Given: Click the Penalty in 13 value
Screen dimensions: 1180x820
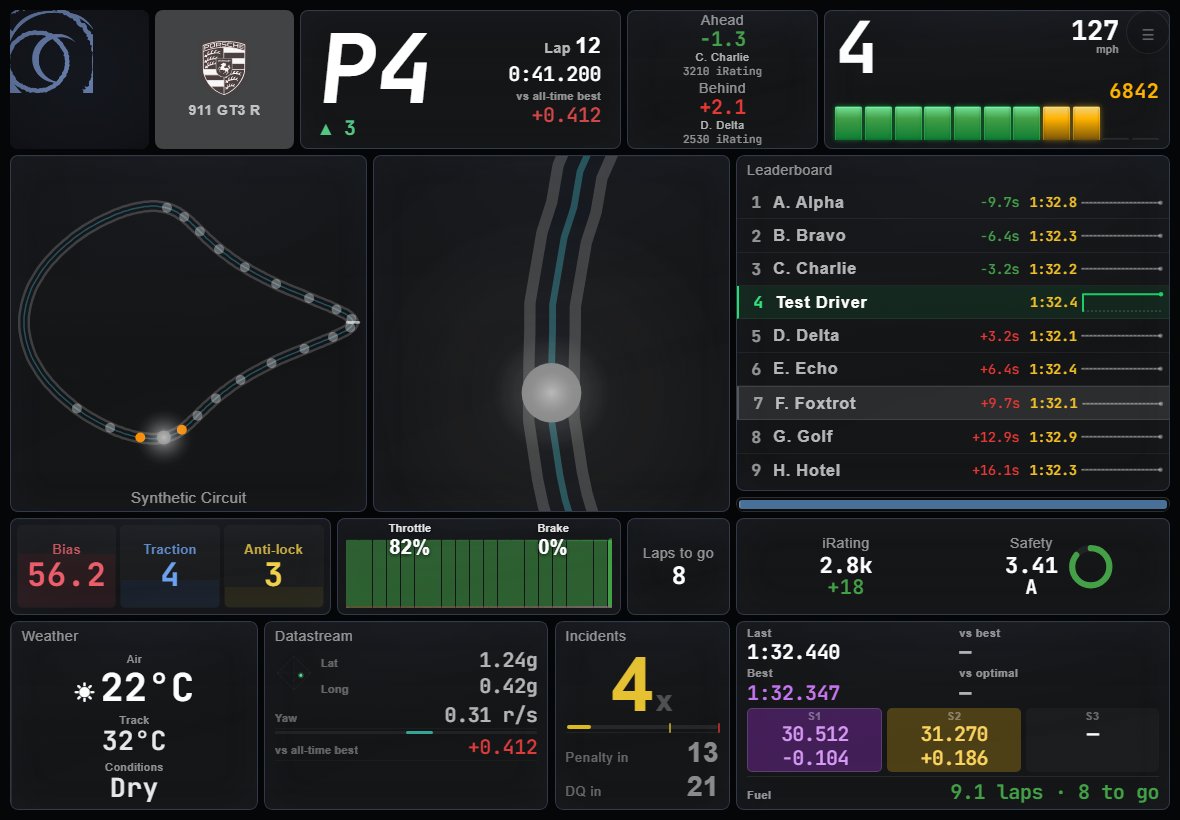Looking at the screenshot, I should 702,752.
